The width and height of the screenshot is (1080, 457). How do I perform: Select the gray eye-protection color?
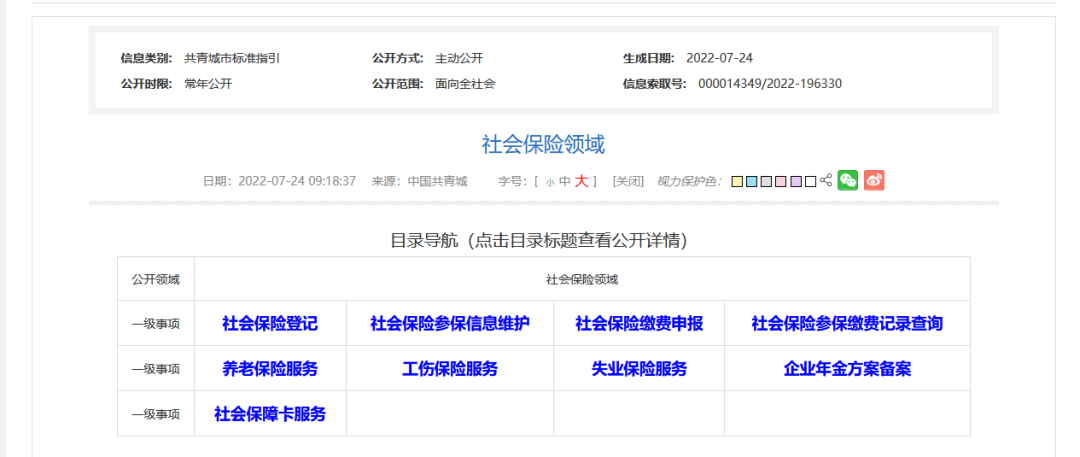(x=766, y=182)
